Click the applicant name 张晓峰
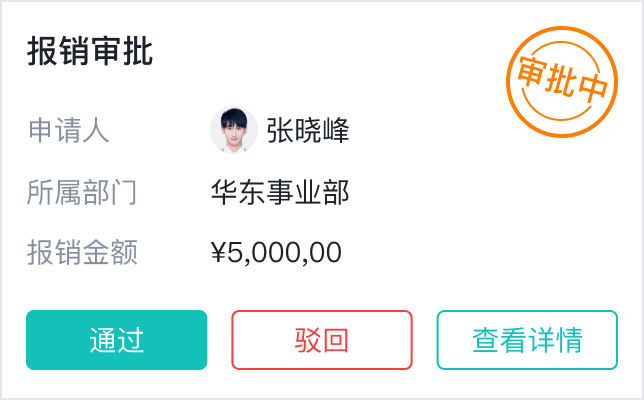The width and height of the screenshot is (644, 400). click(307, 130)
